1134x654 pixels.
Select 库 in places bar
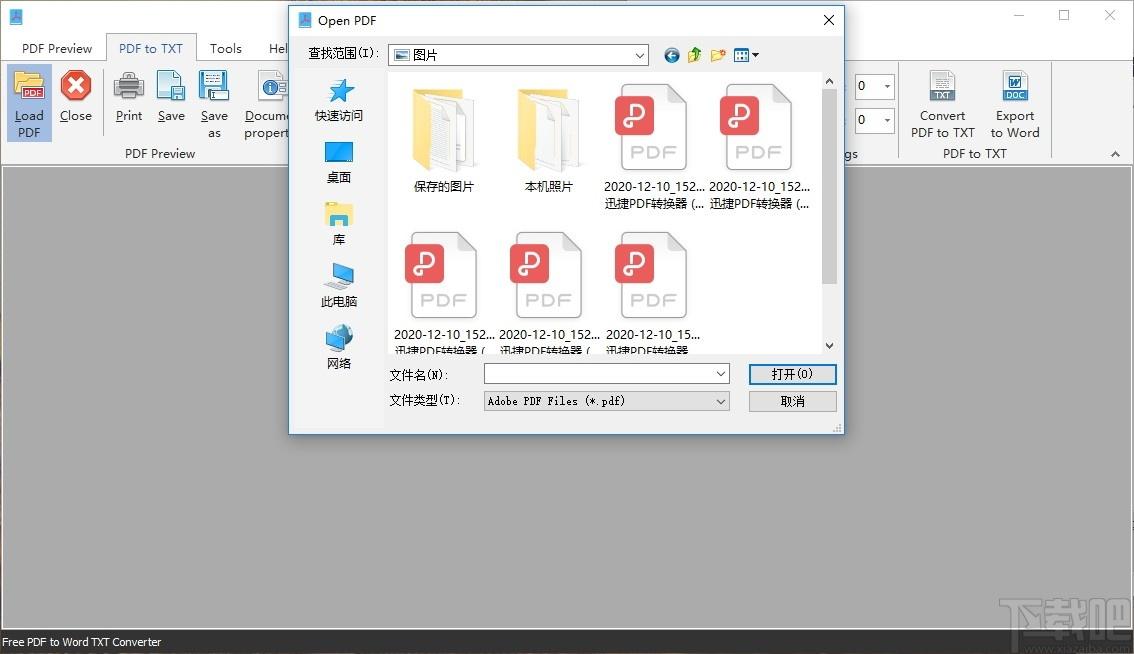[x=338, y=224]
